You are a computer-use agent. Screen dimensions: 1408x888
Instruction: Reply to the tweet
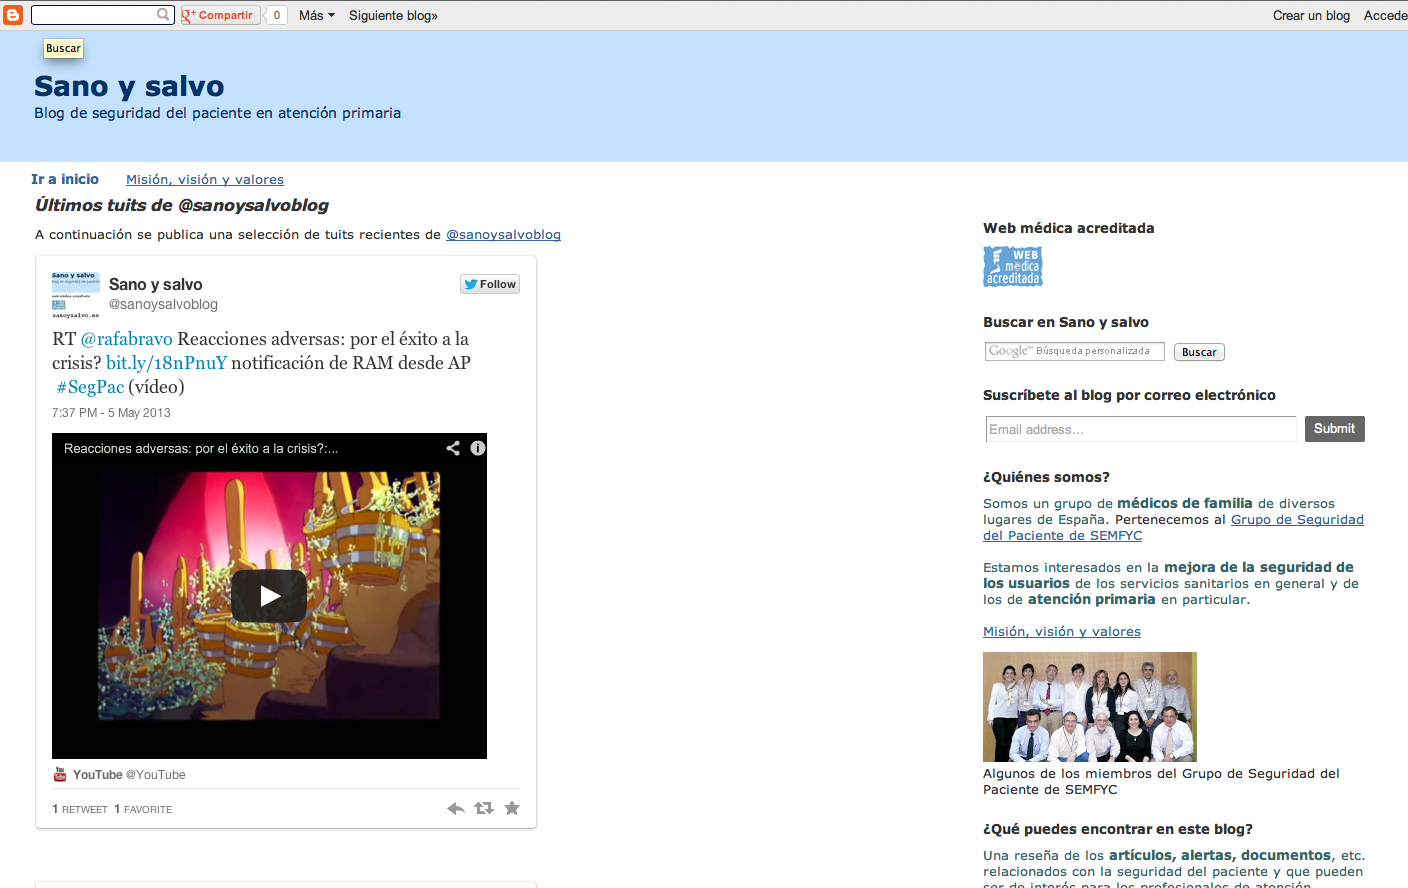tap(456, 808)
